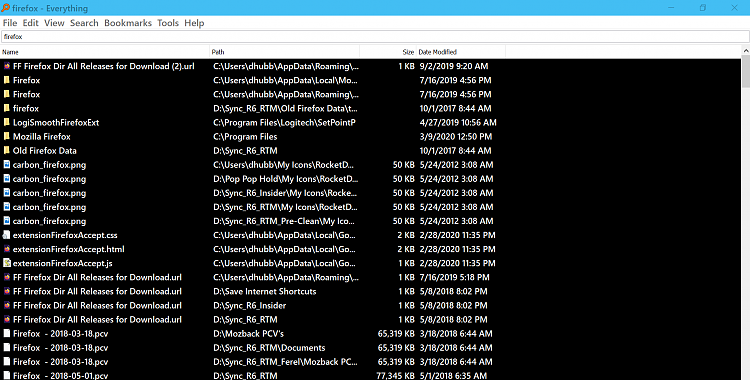Click the Mozilla Firefox folder icon
The width and height of the screenshot is (750, 380).
click(7, 136)
